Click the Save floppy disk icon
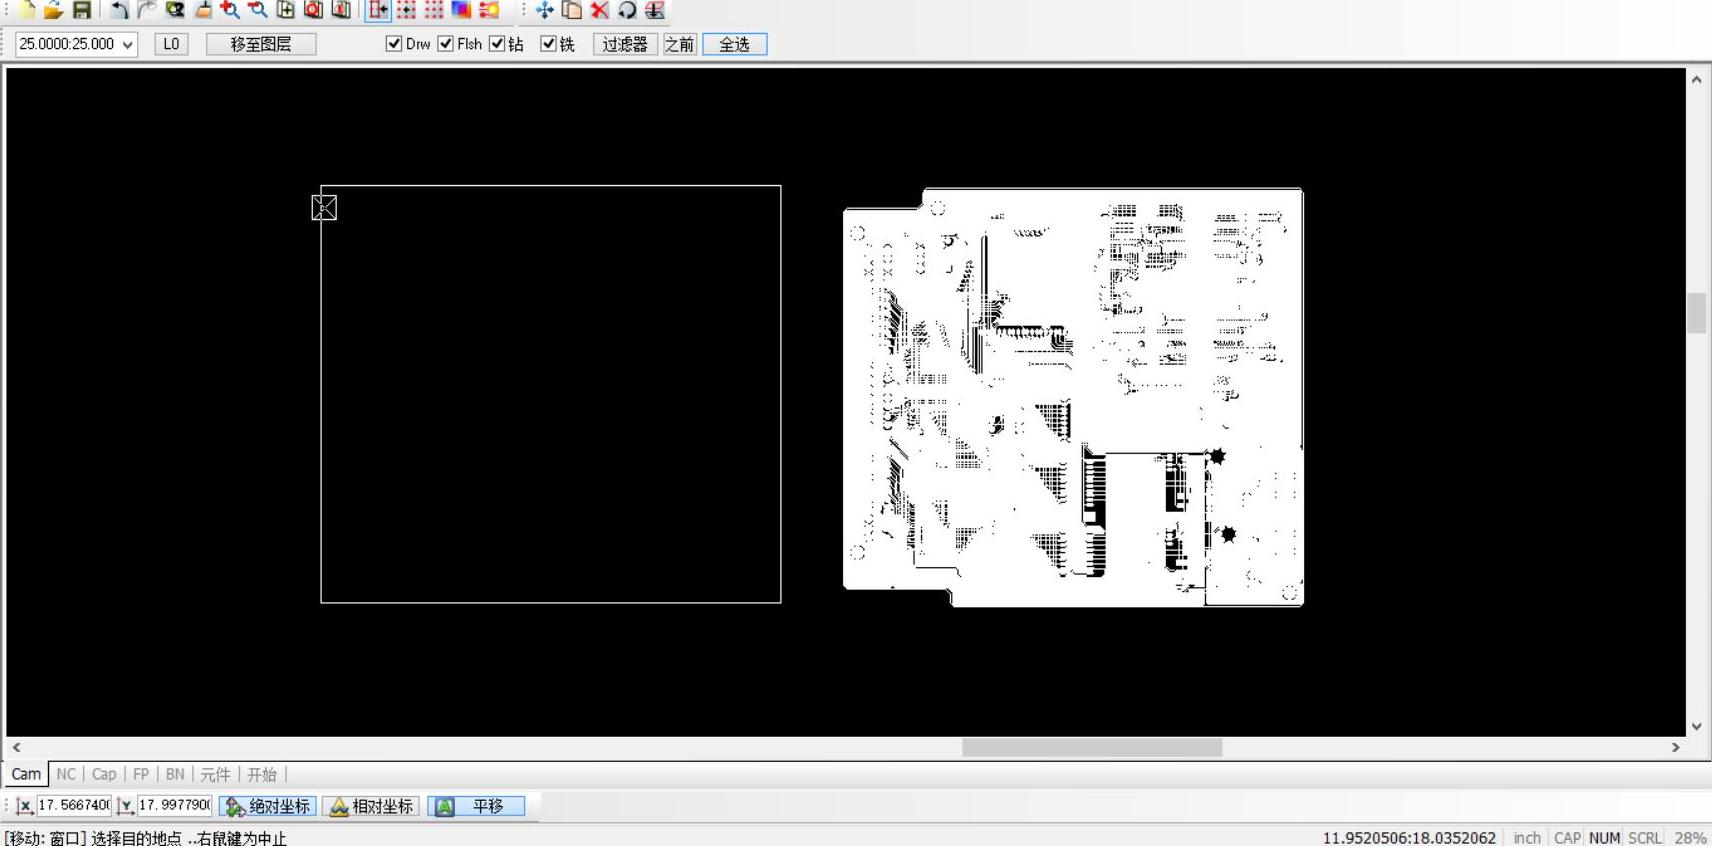1712x846 pixels. pos(82,10)
